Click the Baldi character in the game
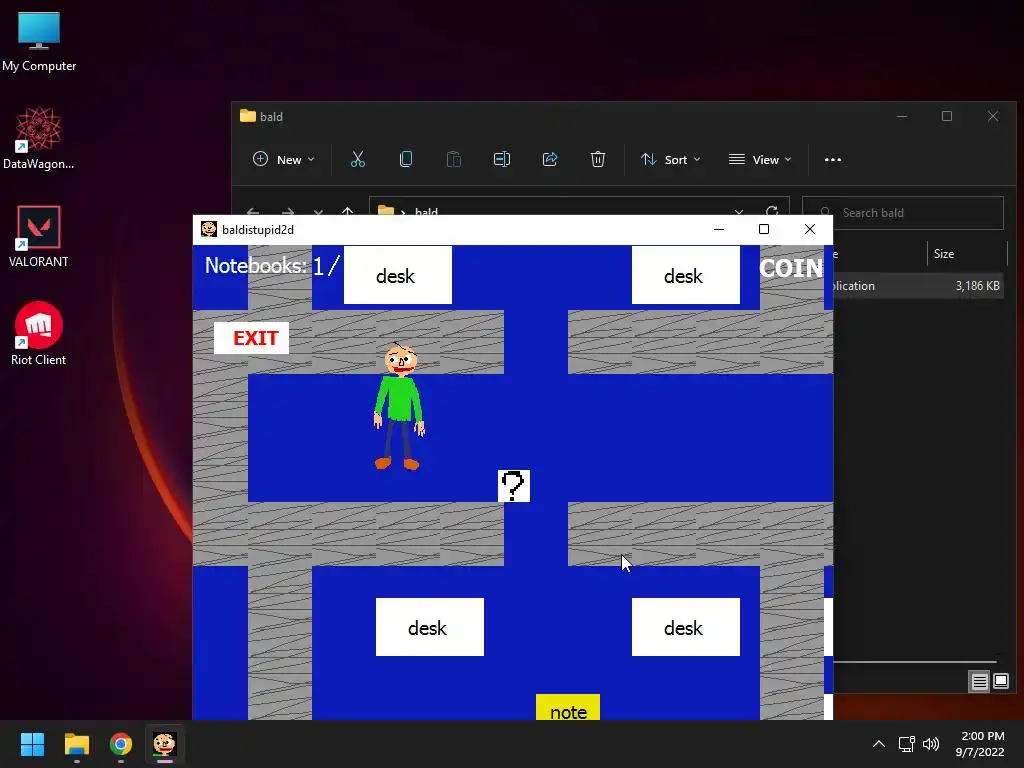The width and height of the screenshot is (1024, 768). tap(399, 406)
